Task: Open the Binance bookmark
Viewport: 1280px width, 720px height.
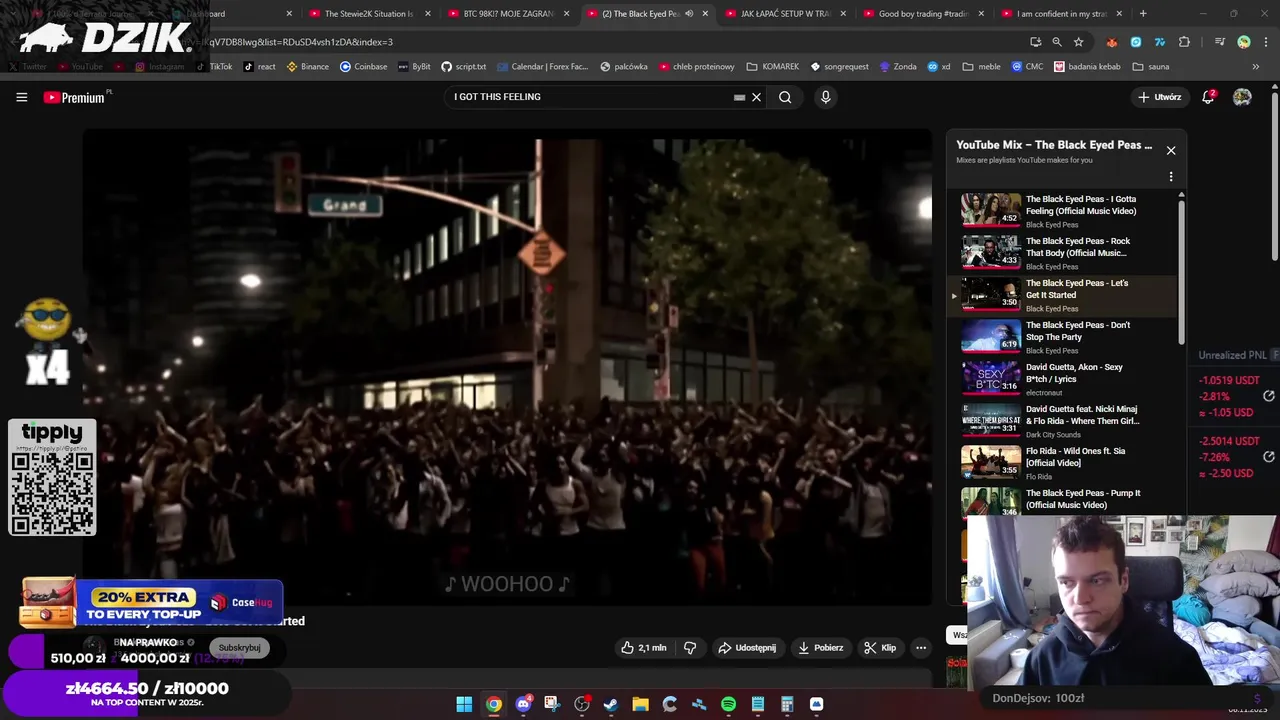Action: tap(307, 67)
